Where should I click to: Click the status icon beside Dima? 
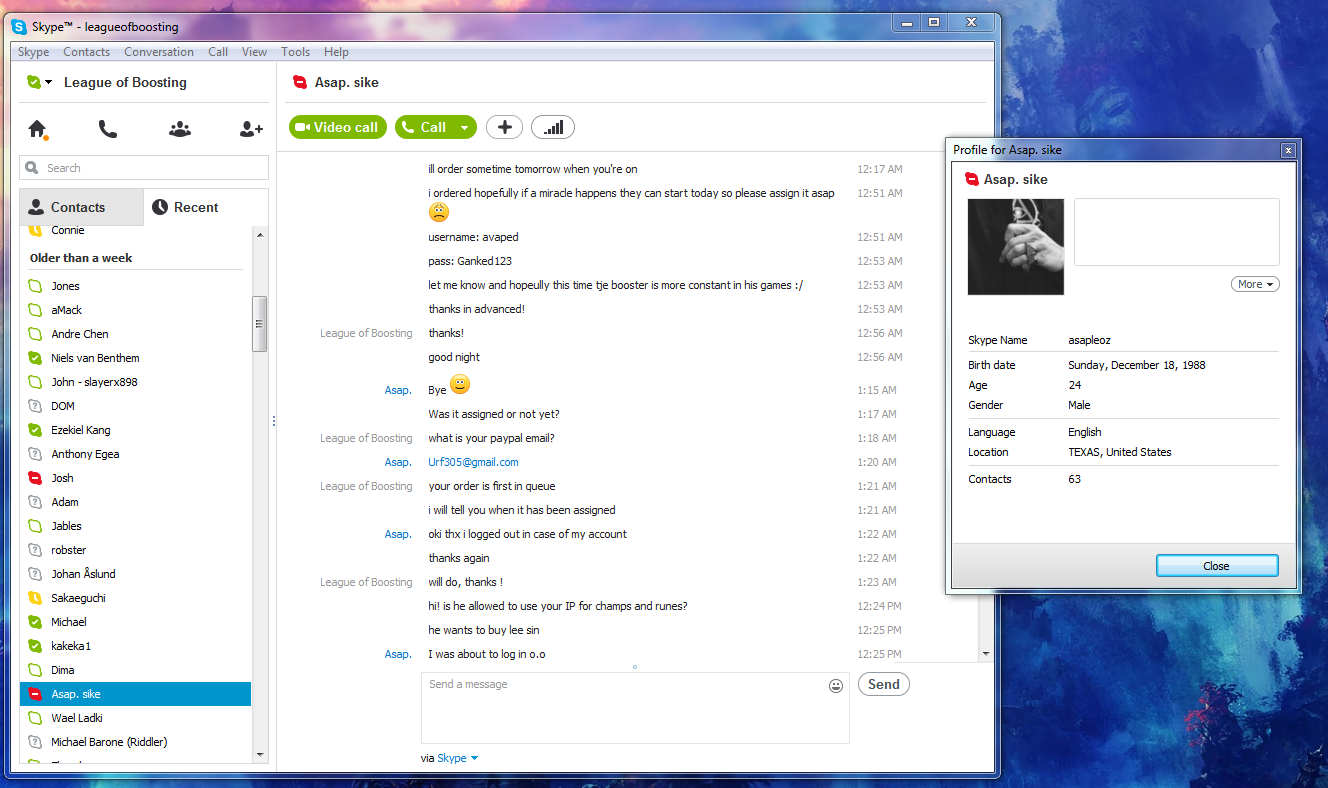[x=35, y=670]
